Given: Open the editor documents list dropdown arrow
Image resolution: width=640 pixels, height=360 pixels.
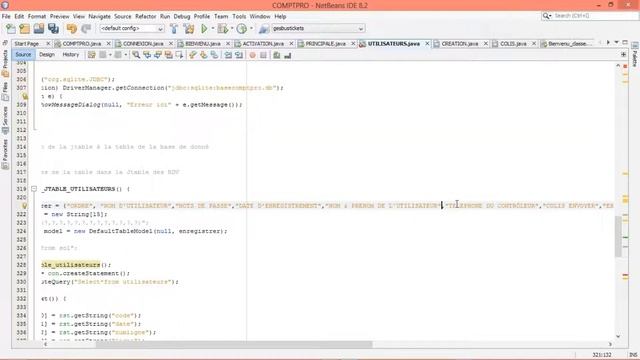Looking at the screenshot, I should pos(616,42).
